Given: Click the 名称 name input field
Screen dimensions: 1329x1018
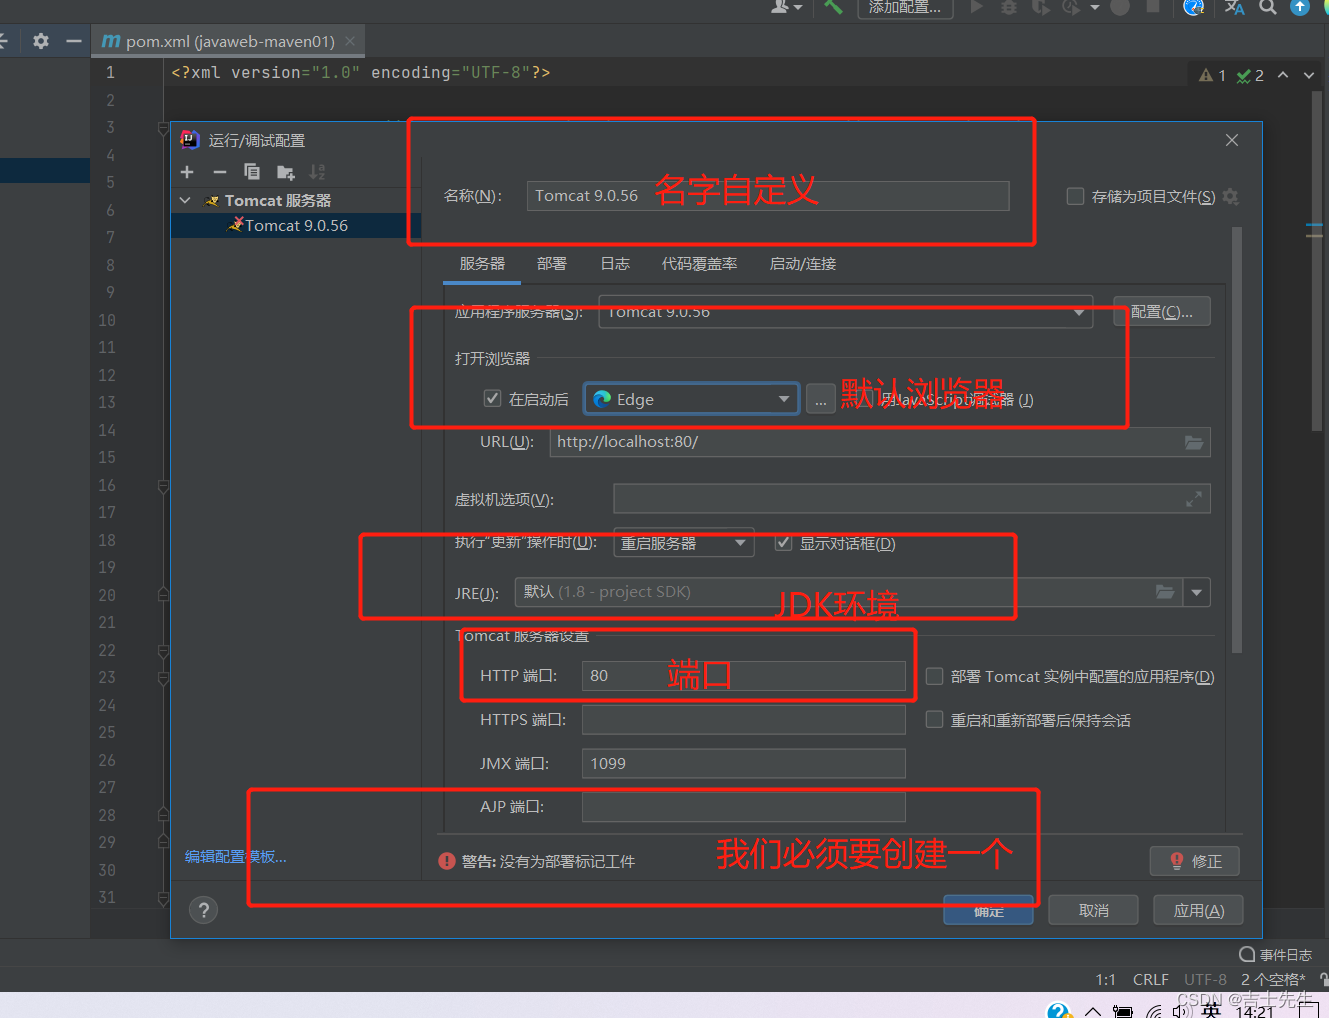Looking at the screenshot, I should coord(768,196).
